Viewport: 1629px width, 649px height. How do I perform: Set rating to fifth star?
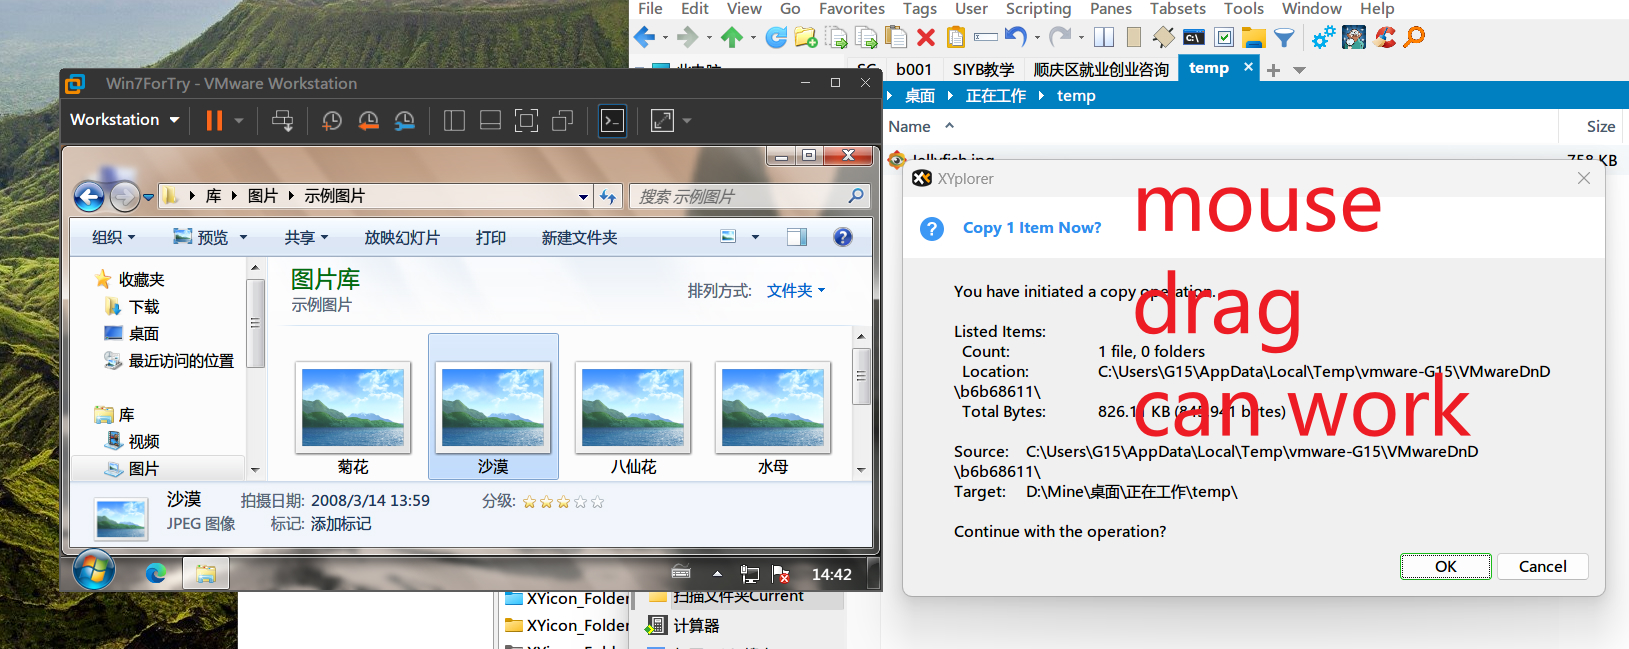[598, 502]
